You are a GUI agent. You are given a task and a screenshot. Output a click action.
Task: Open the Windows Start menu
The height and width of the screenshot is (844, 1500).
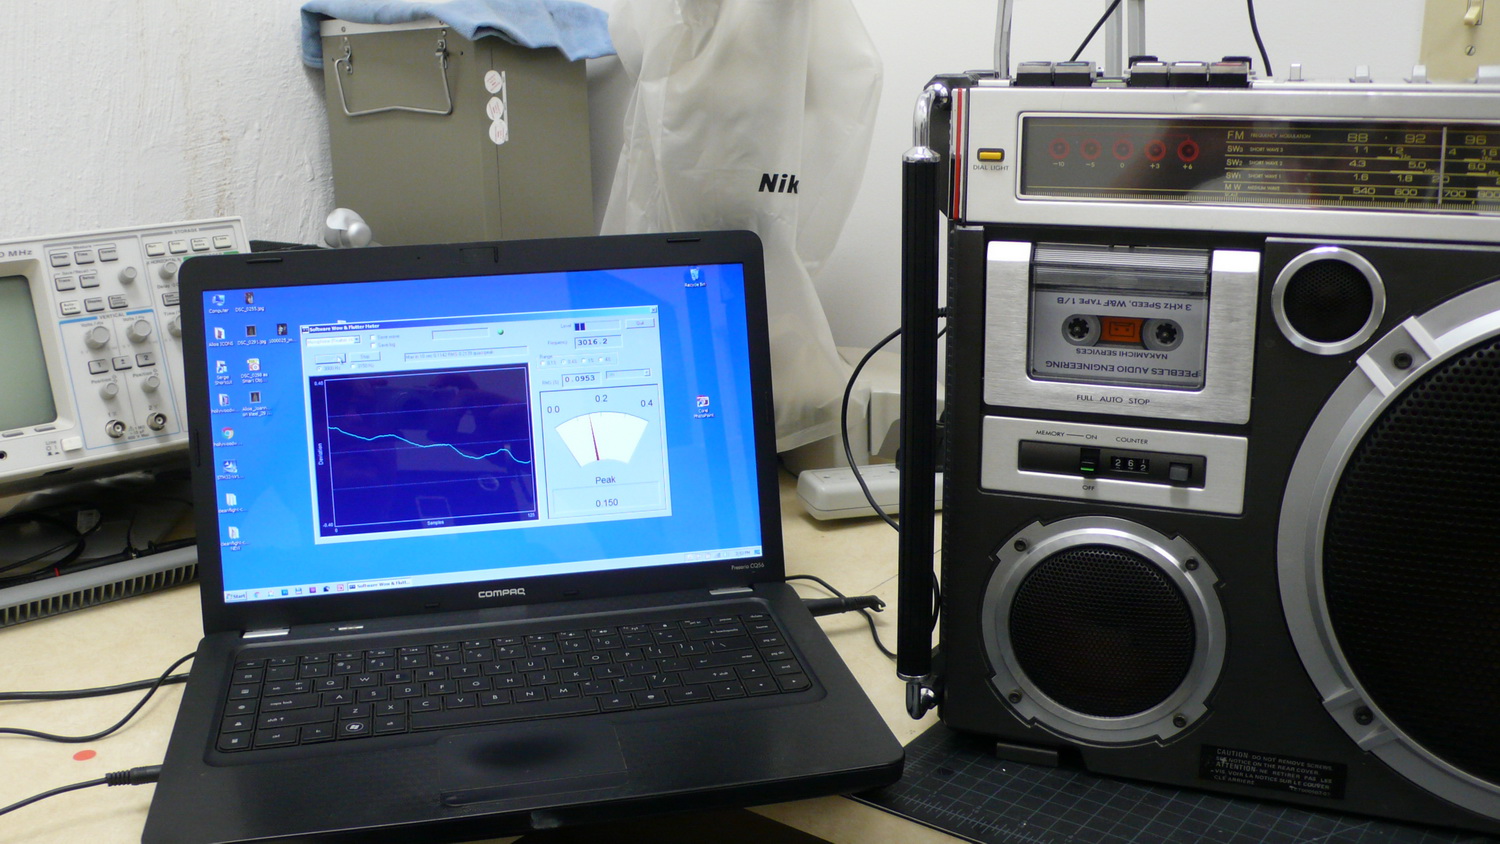[x=235, y=596]
